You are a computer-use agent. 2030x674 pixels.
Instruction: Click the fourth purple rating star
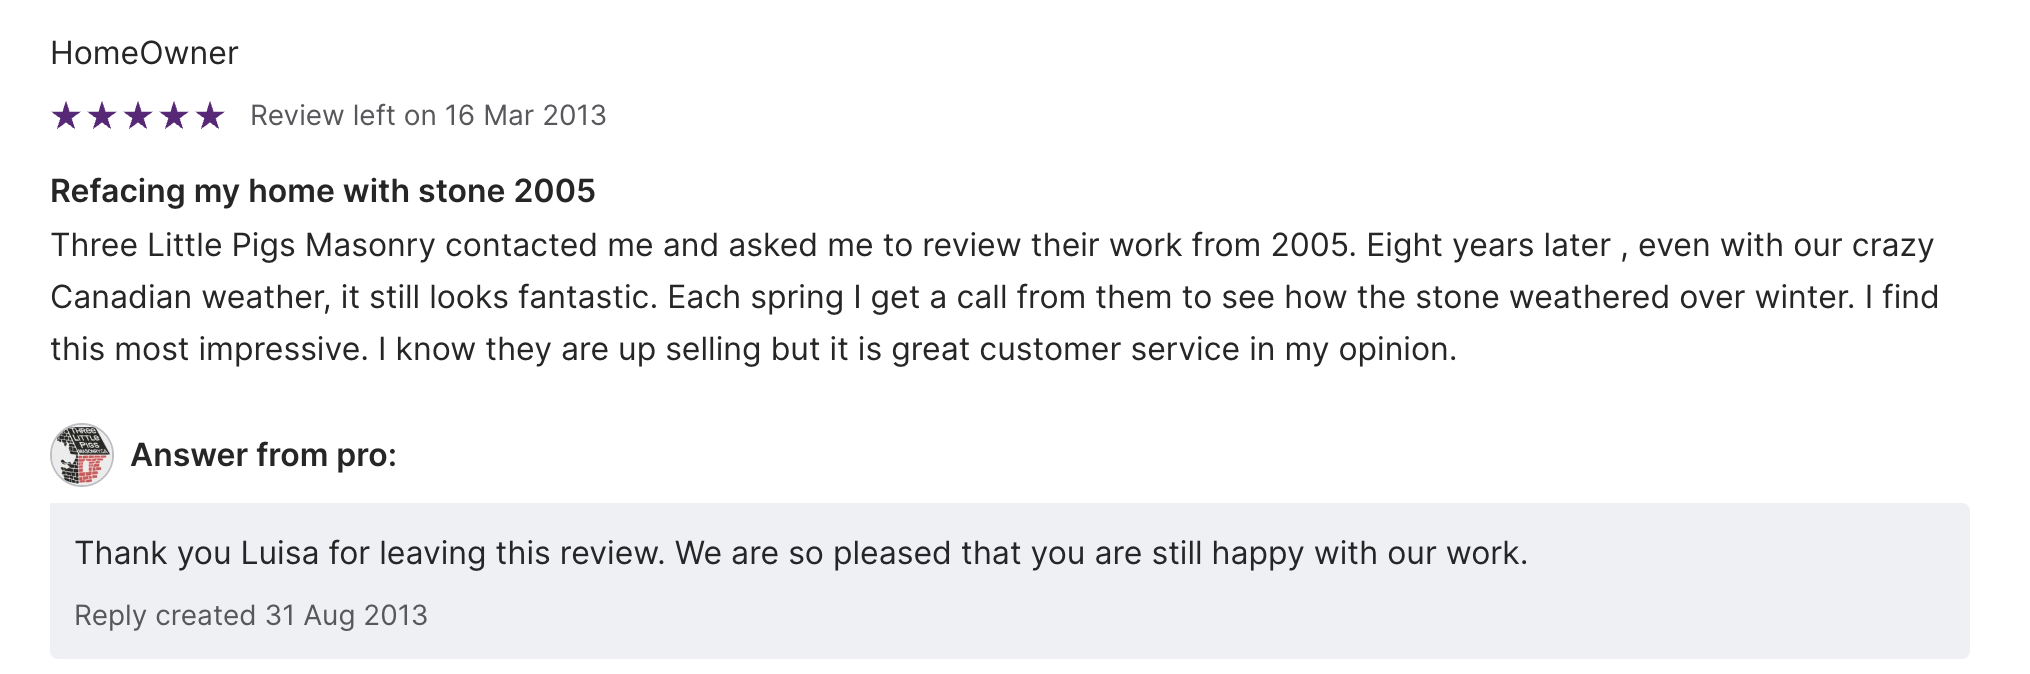174,116
